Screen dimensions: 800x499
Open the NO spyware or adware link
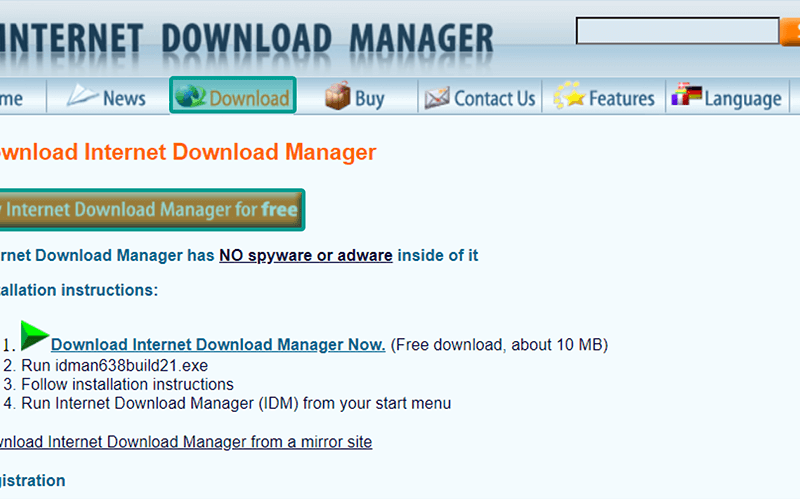[x=306, y=255]
